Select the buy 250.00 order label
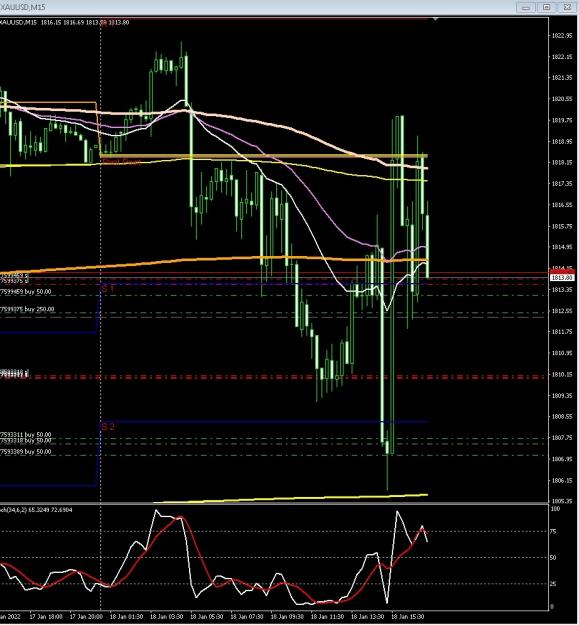 26,309
